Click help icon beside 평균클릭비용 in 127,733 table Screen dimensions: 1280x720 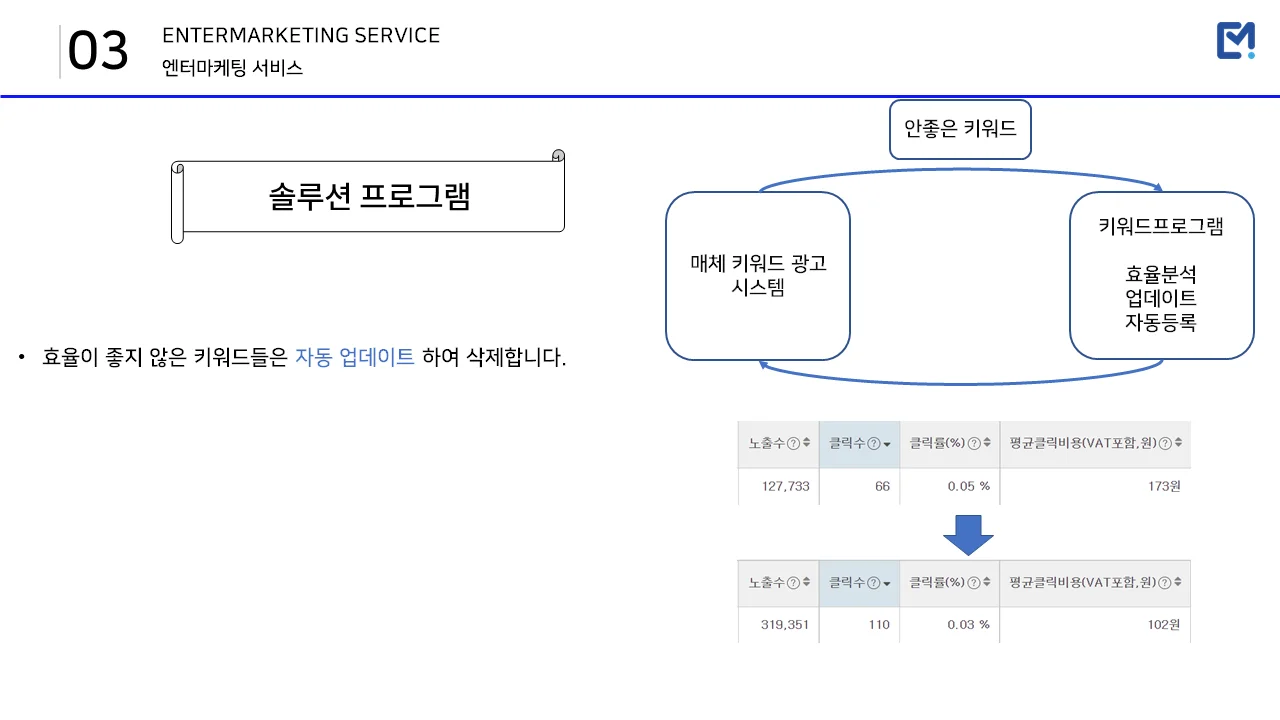point(1165,443)
